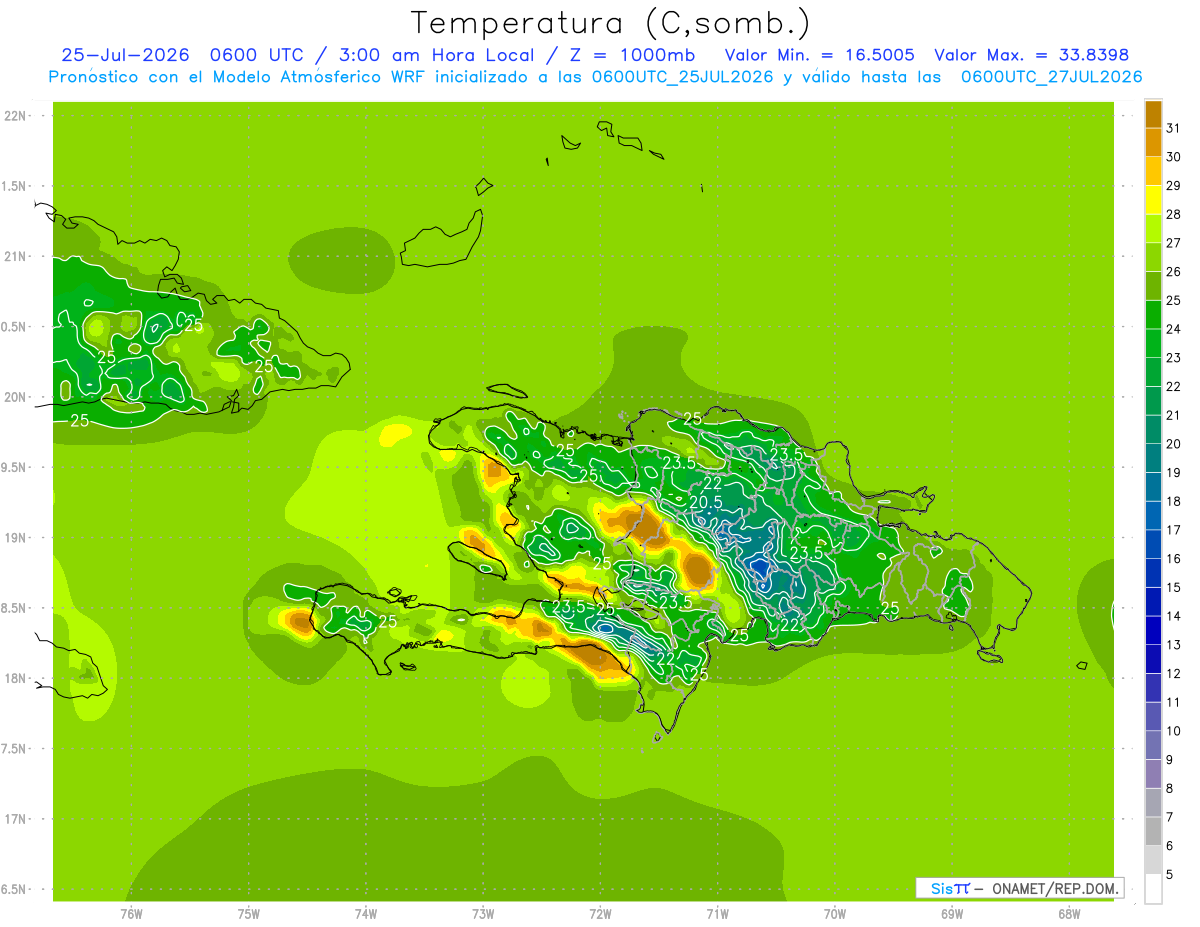Click the '69W' longitude label
Viewport: 1200px width, 927px height.
pos(952,913)
